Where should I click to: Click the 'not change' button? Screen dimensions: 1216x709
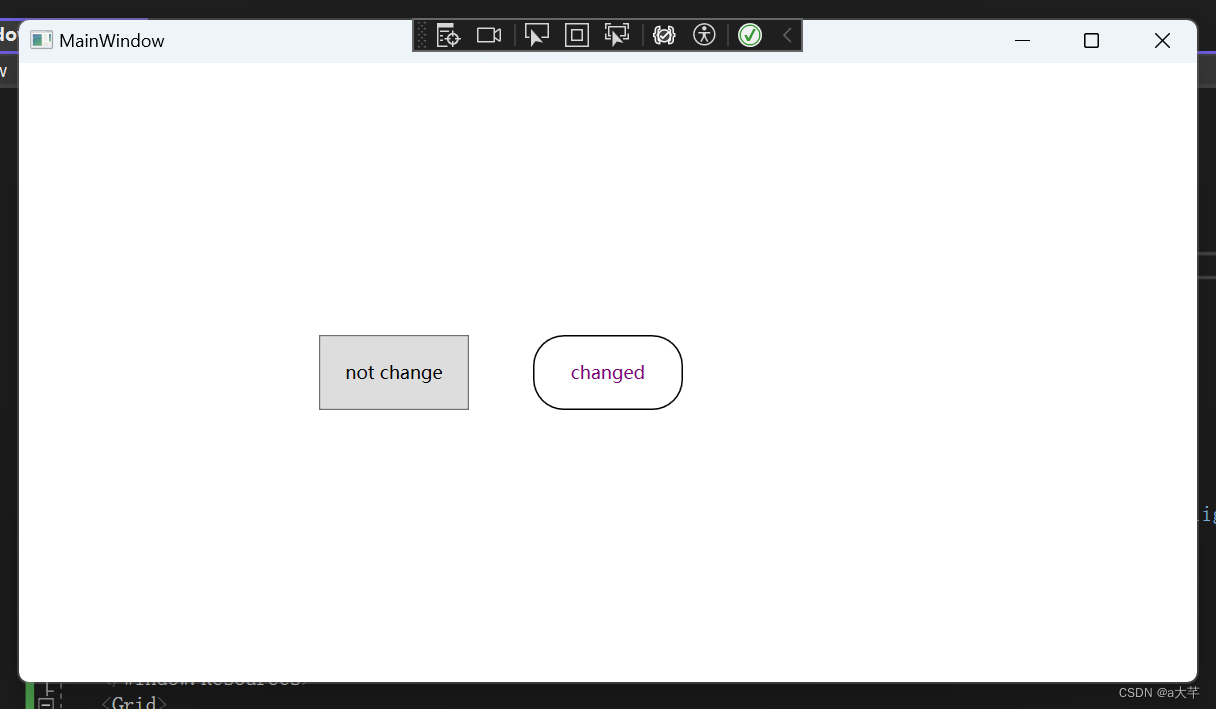[393, 372]
